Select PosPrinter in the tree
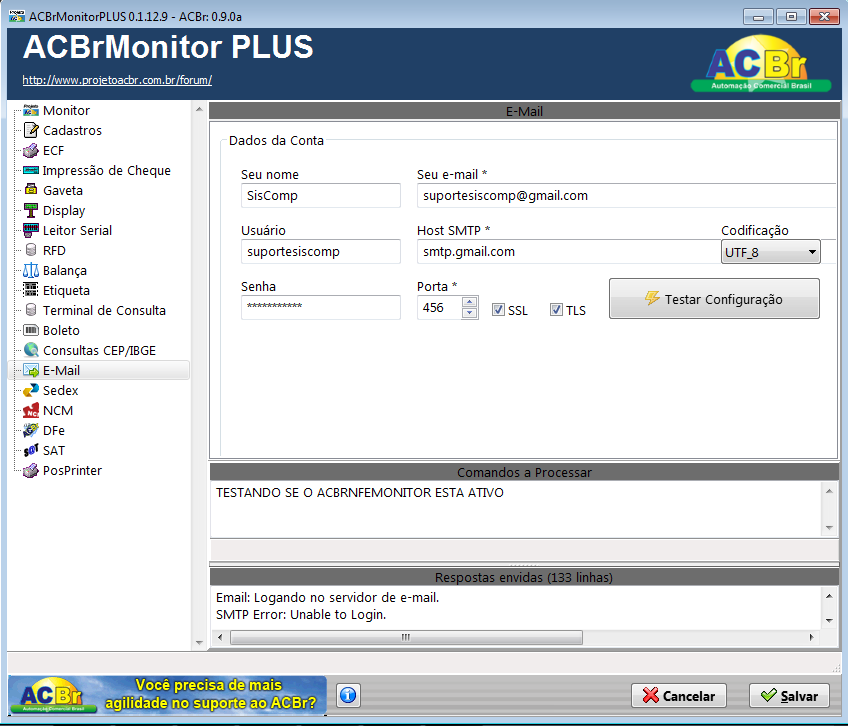The image size is (848, 726). point(72,471)
